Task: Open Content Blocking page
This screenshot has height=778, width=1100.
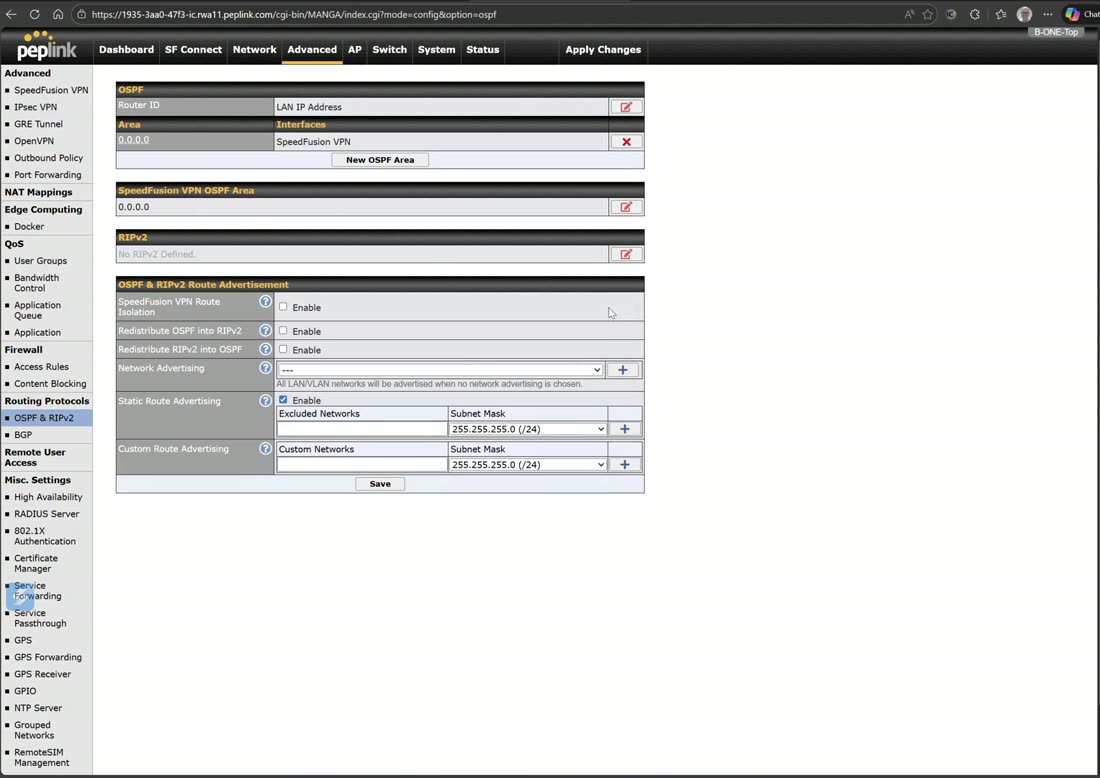Action: [51, 384]
